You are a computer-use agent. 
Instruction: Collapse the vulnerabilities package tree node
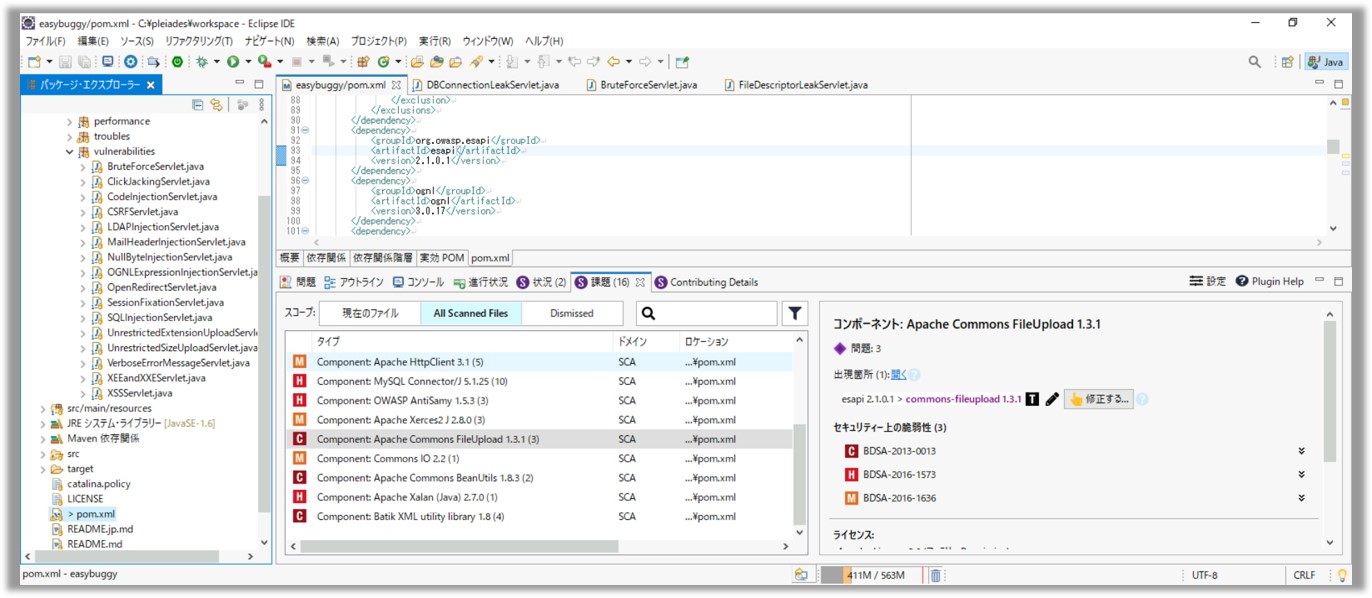click(70, 152)
